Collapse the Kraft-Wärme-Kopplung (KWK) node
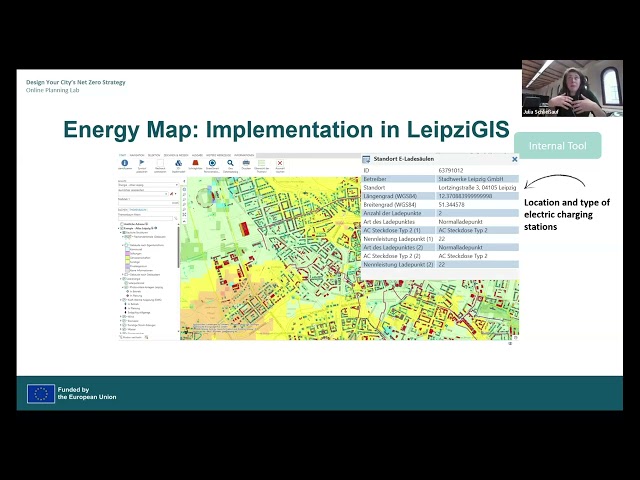This screenshot has width=640, height=480. 120,300
